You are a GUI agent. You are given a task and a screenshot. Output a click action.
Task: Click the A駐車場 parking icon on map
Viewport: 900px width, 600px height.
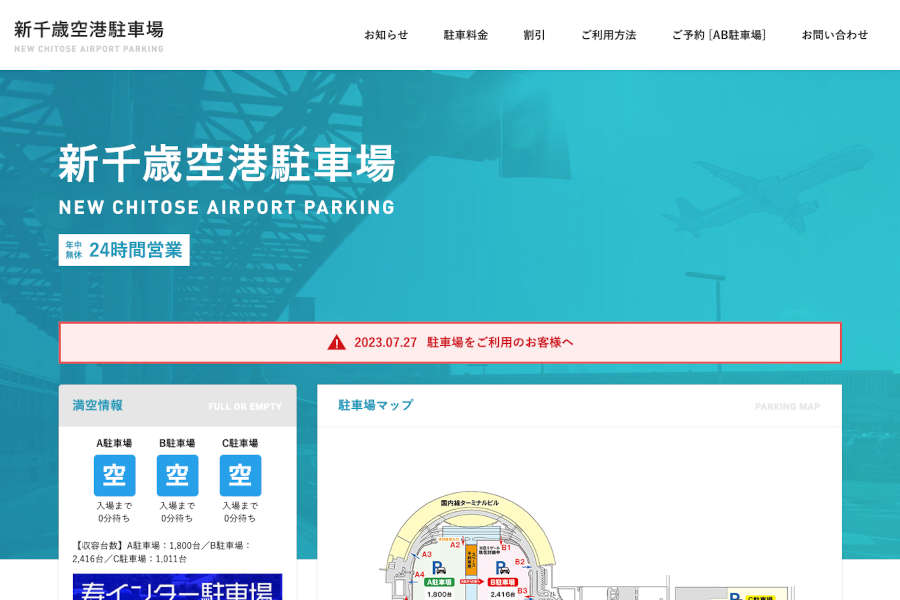[438, 568]
